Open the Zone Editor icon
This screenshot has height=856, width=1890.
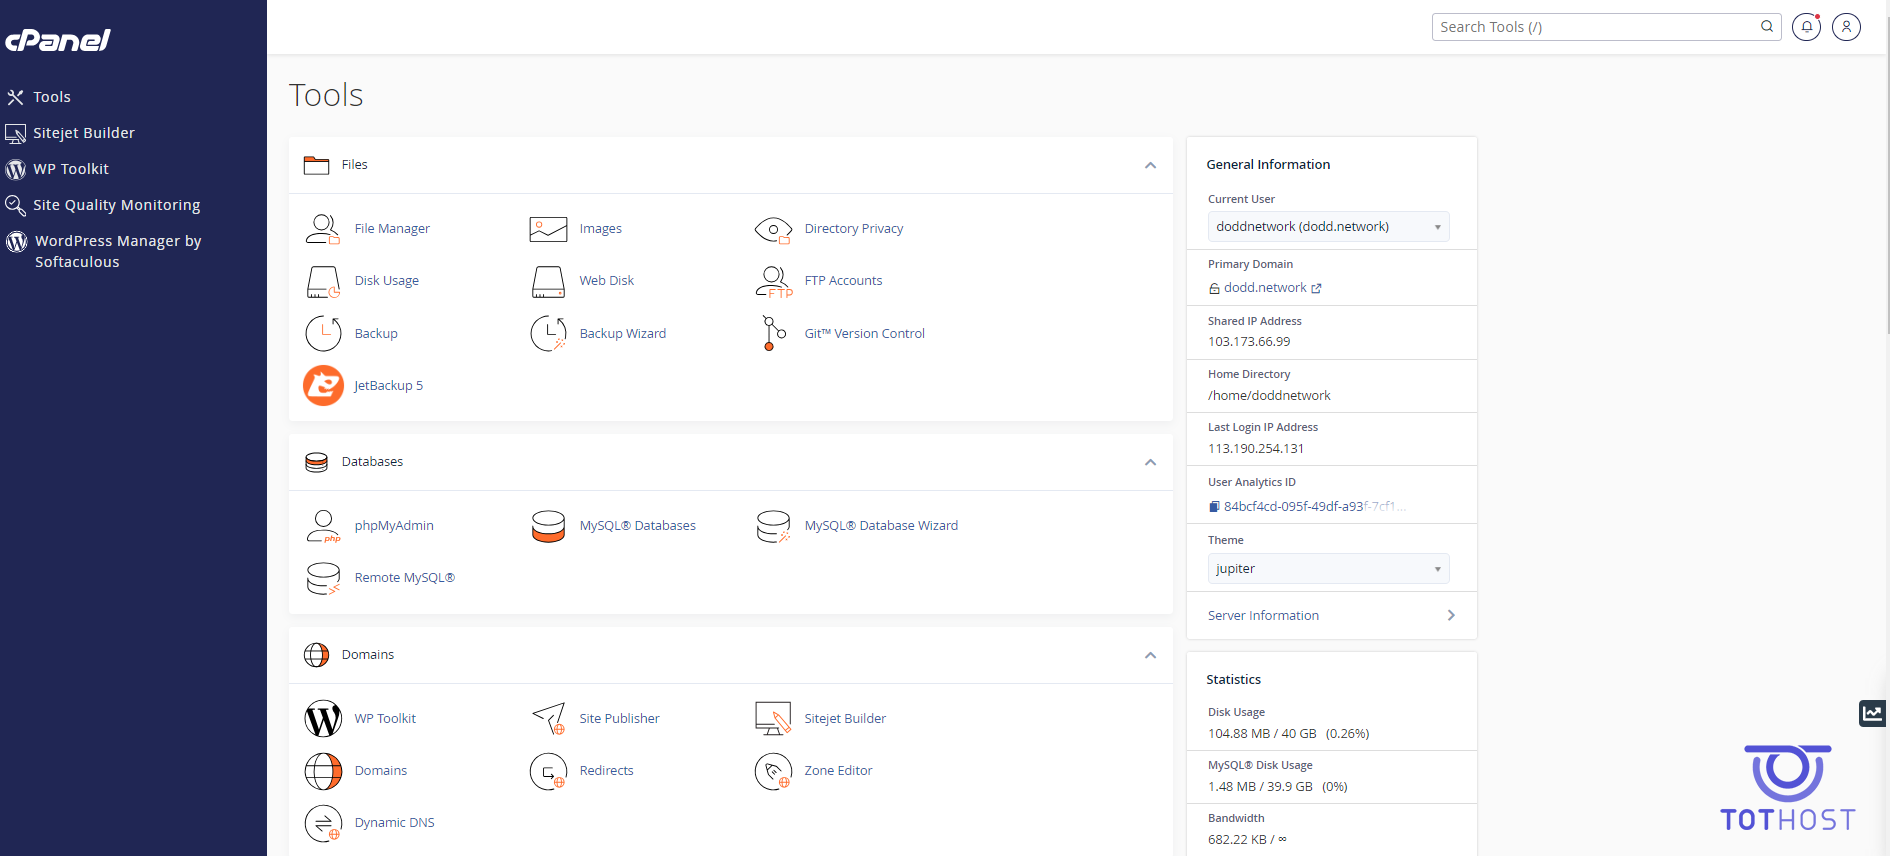pos(773,771)
